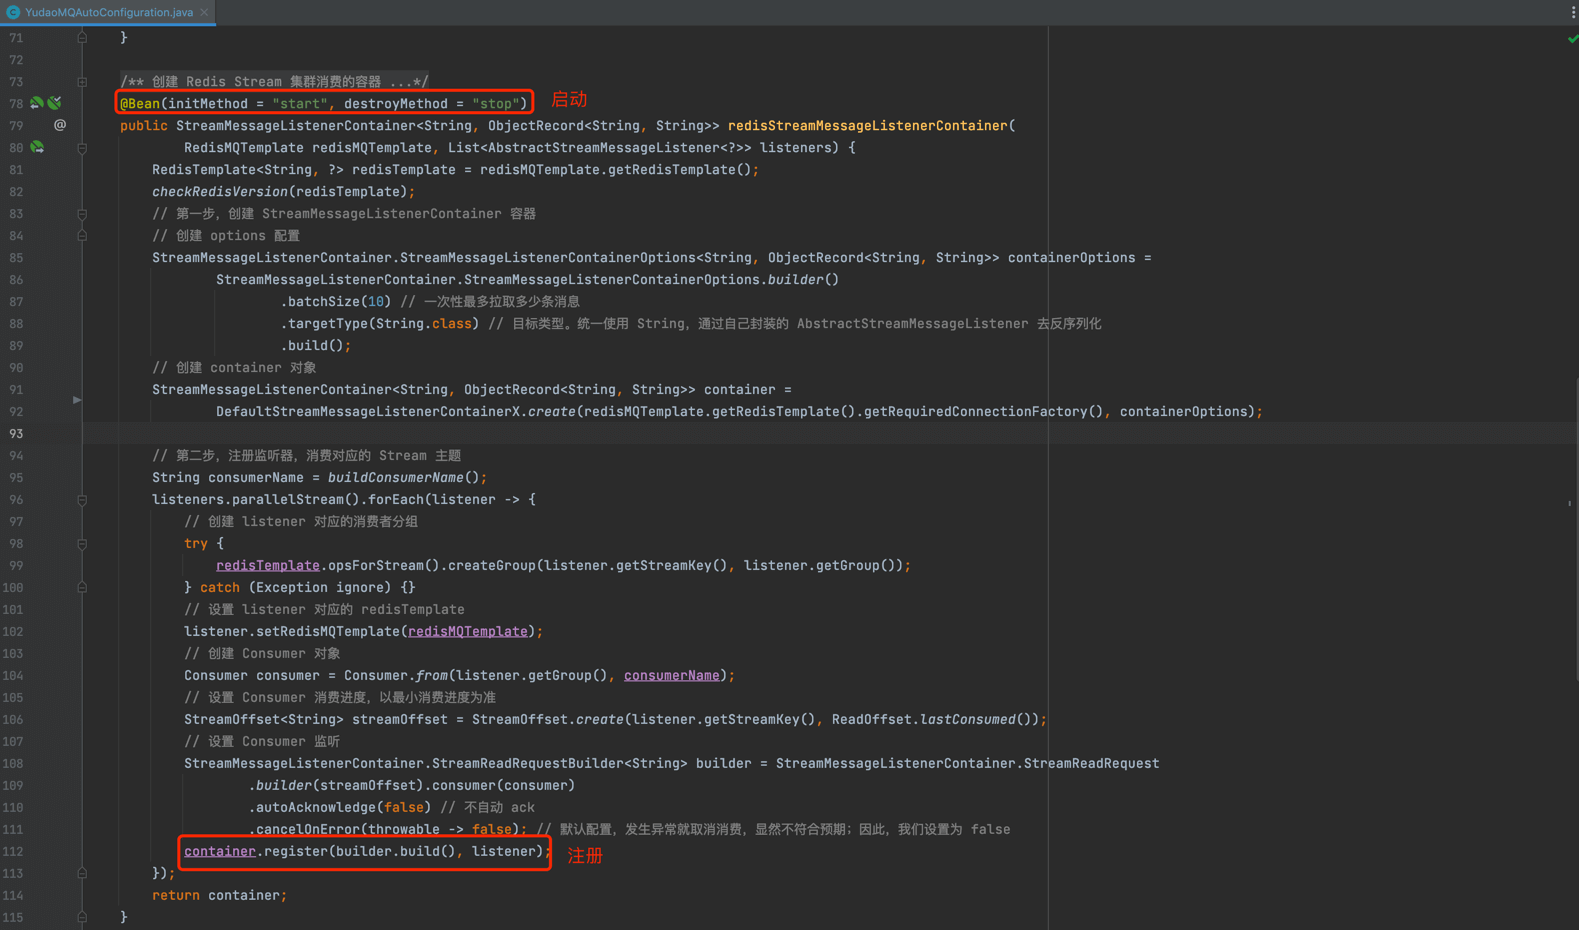Expand collapsed Javadoc comment at line 73
1579x930 pixels.
coord(82,82)
